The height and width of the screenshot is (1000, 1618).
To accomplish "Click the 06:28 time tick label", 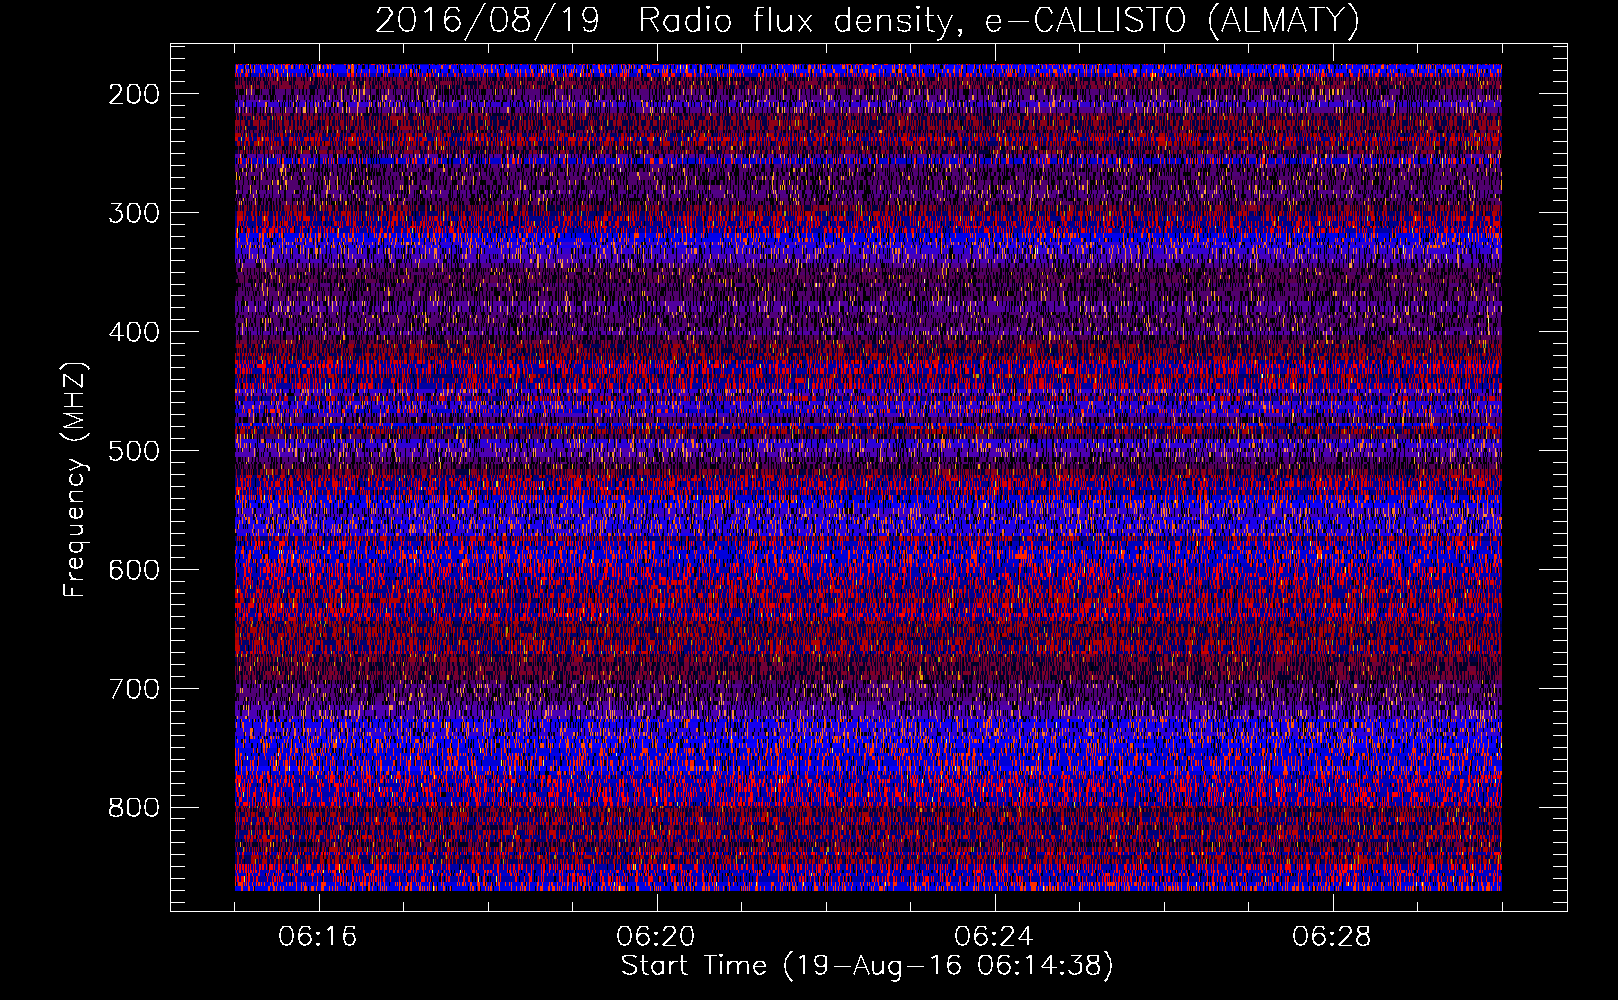I will [1332, 937].
